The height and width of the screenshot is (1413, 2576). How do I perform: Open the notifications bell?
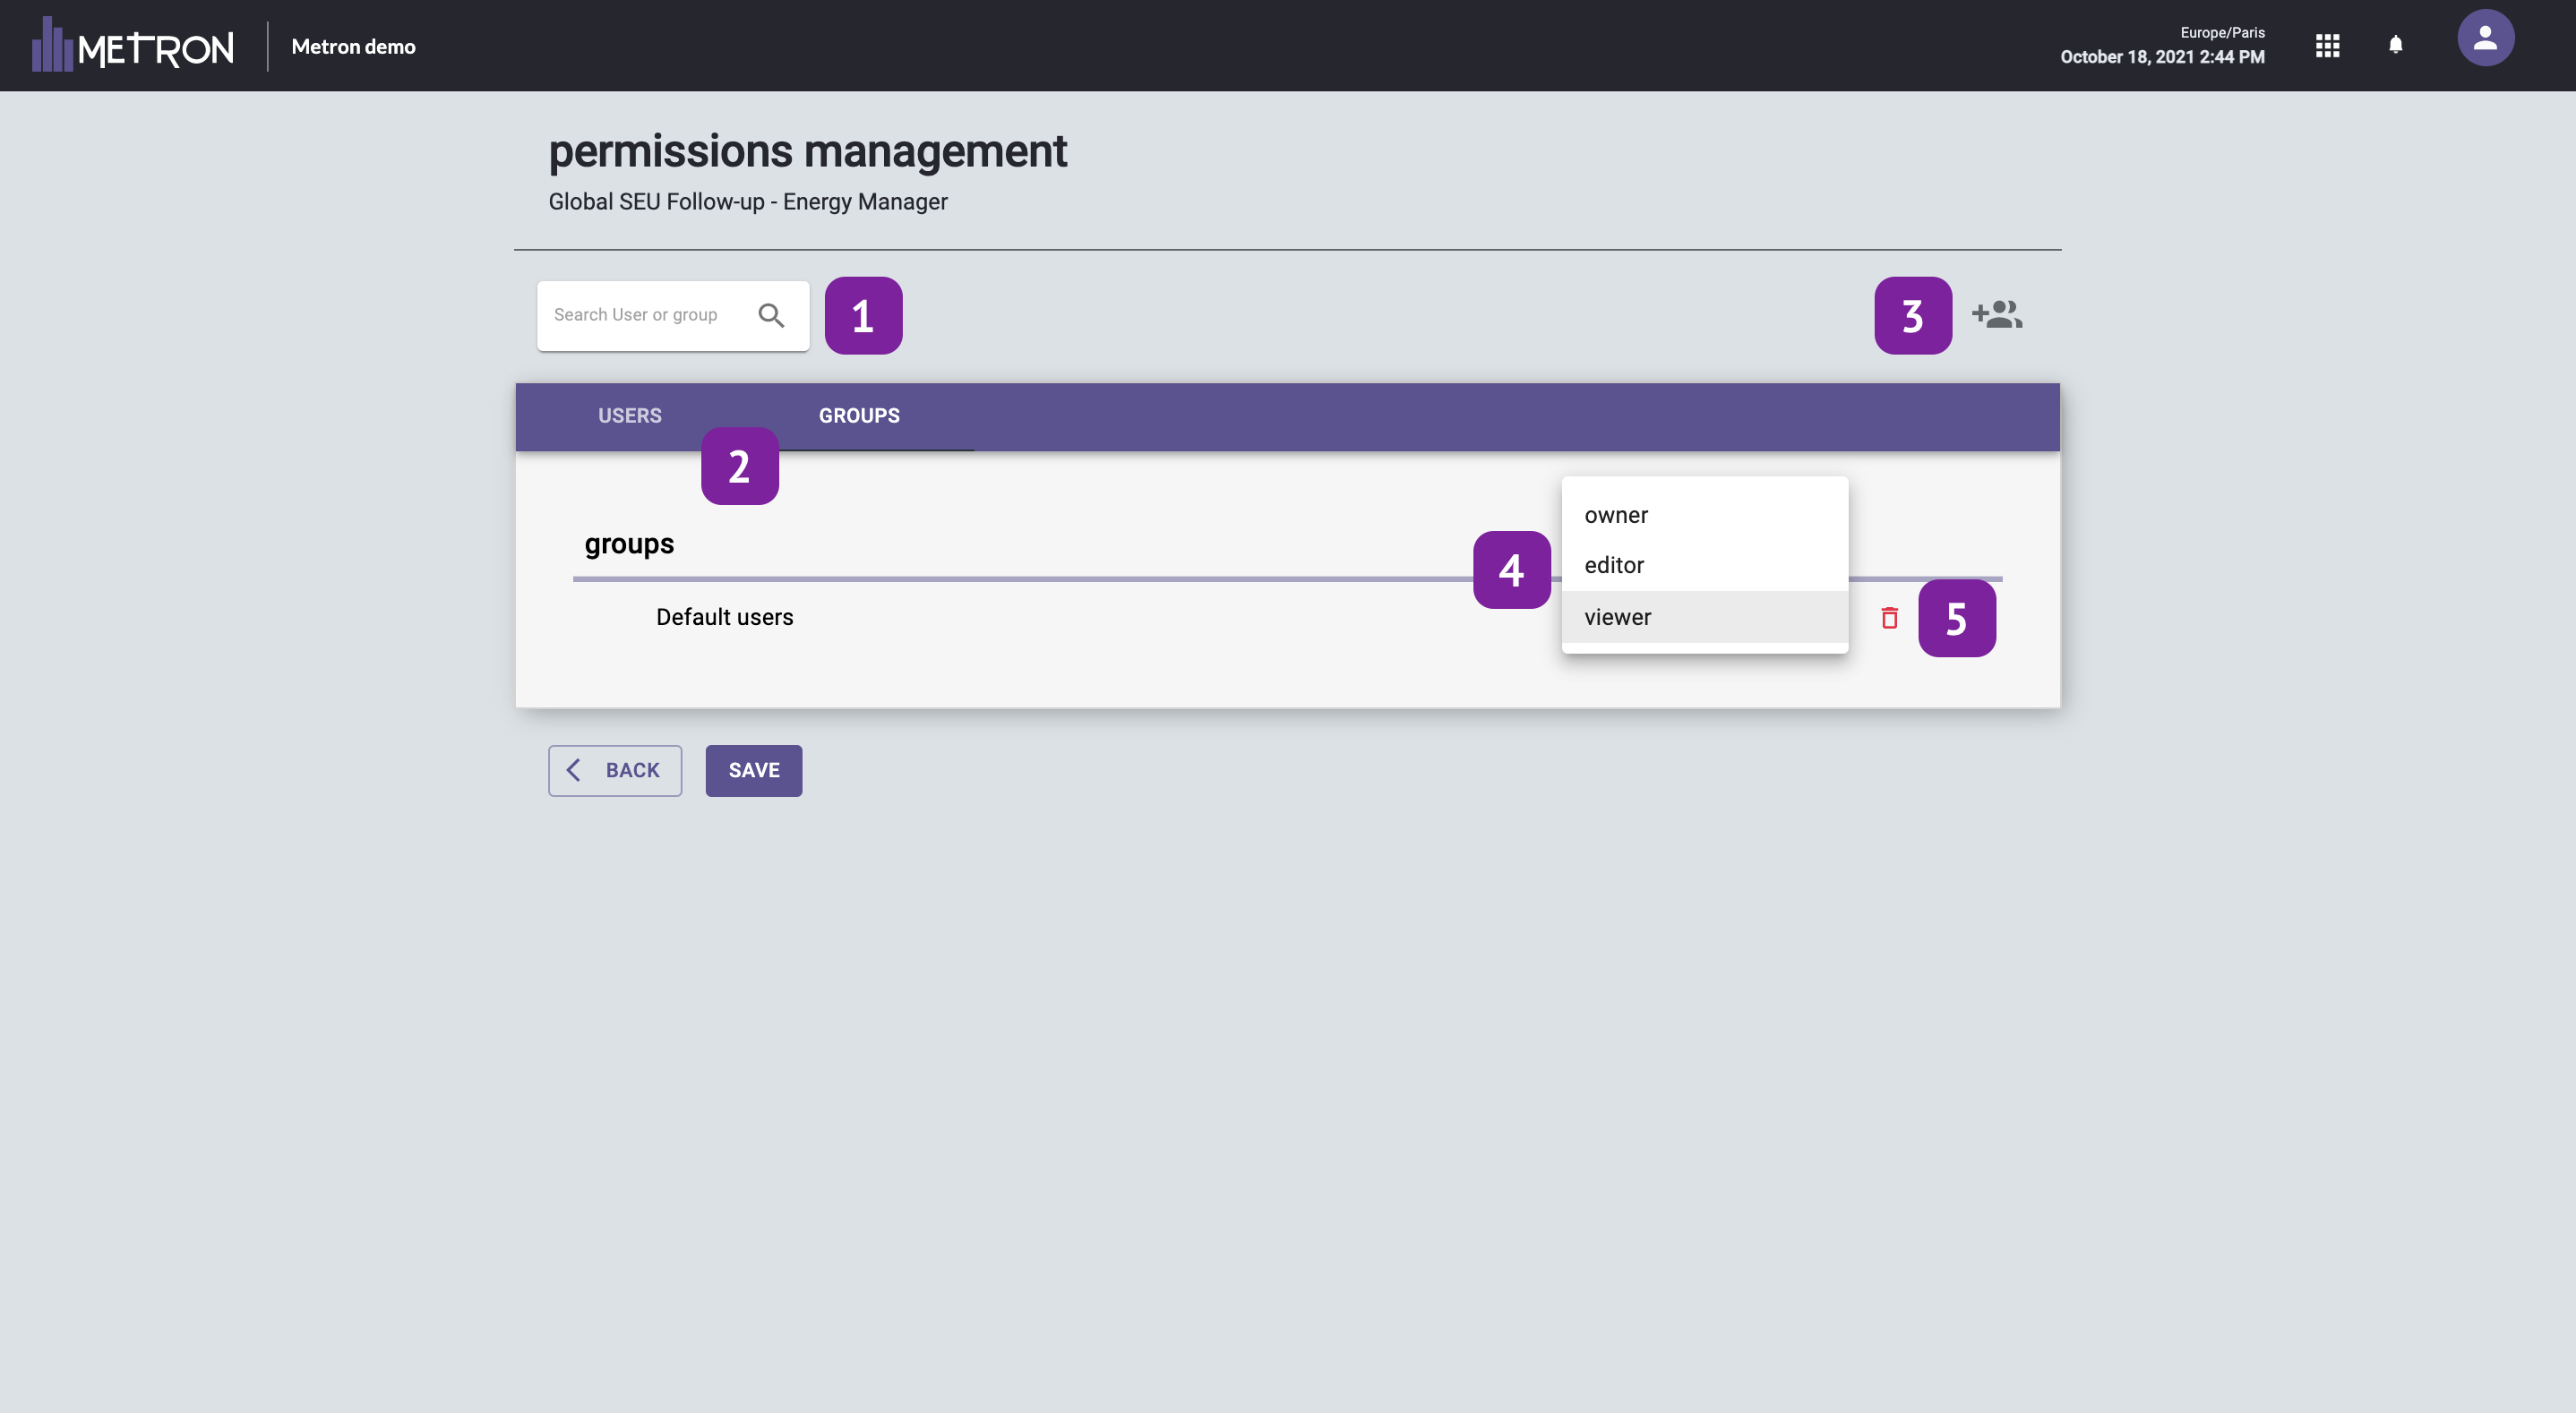coord(2395,44)
